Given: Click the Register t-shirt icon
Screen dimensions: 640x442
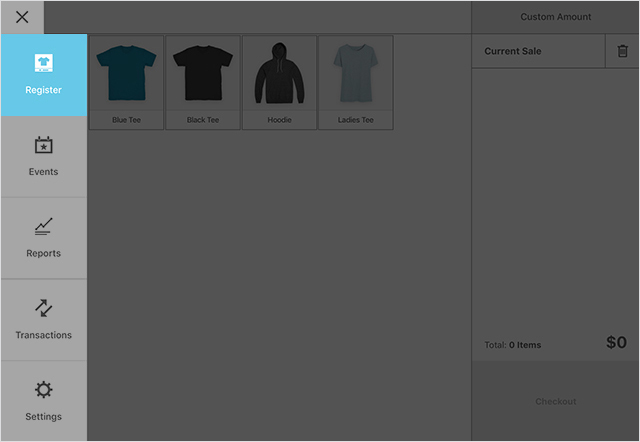Looking at the screenshot, I should [x=43, y=64].
